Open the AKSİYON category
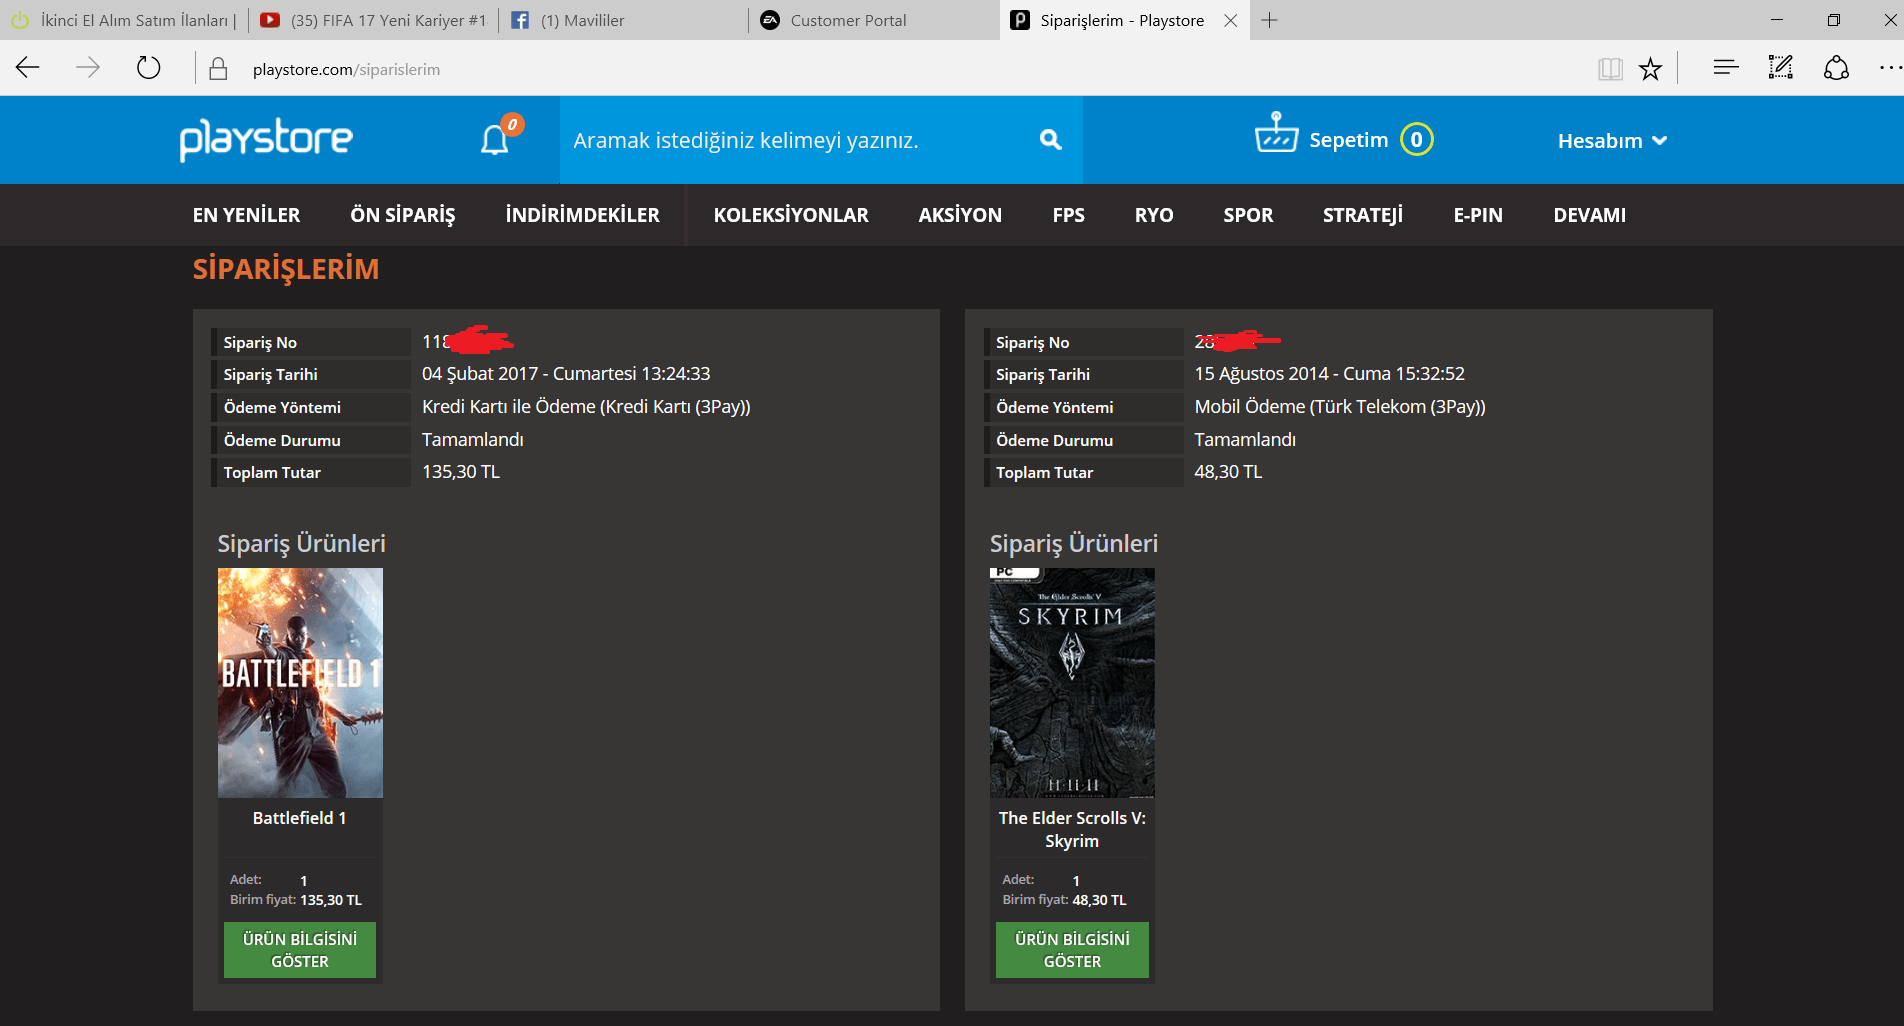 tap(960, 215)
